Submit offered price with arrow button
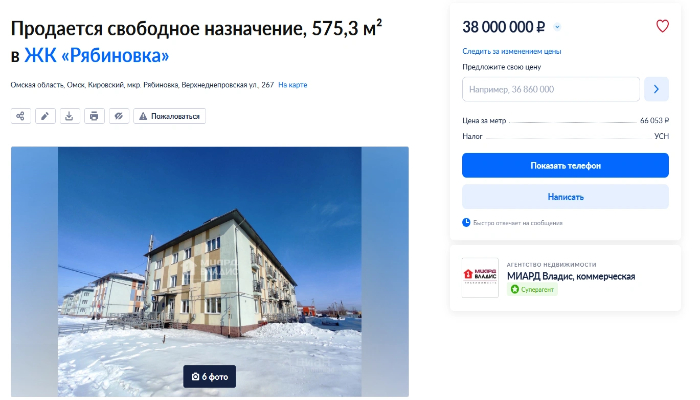The width and height of the screenshot is (700, 400). tap(656, 89)
